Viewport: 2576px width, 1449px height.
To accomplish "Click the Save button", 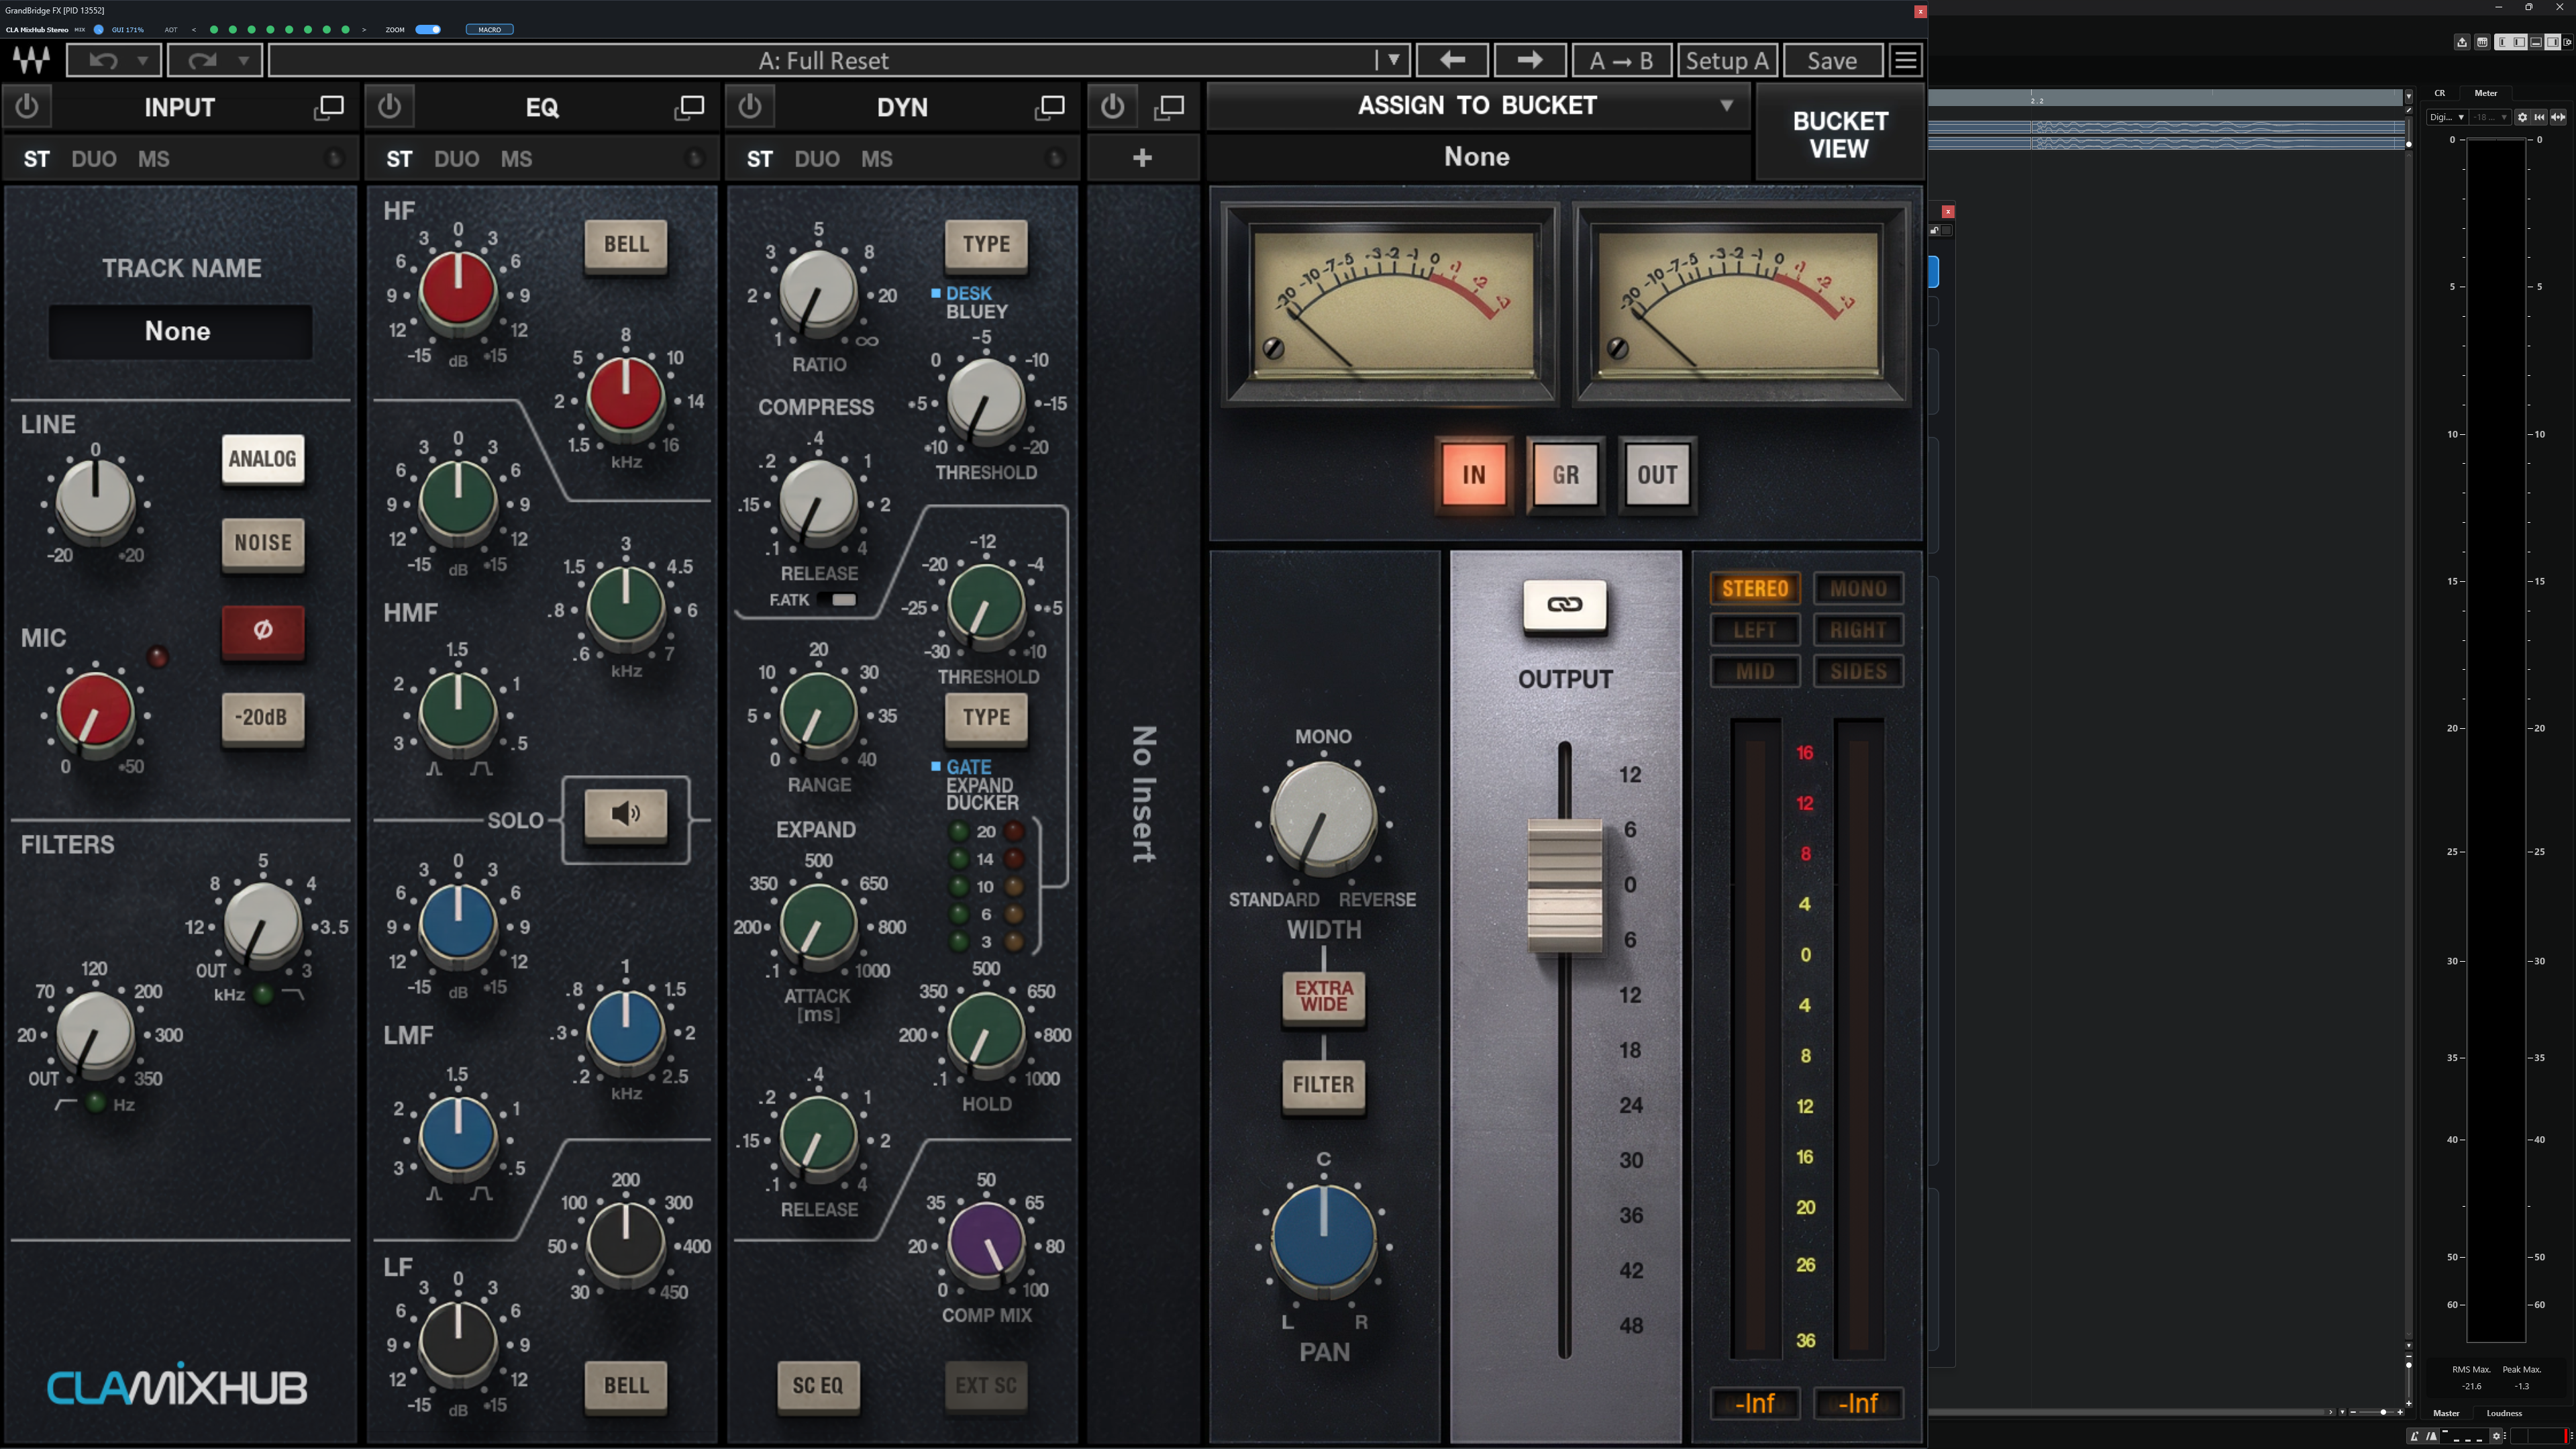I will coord(1832,60).
